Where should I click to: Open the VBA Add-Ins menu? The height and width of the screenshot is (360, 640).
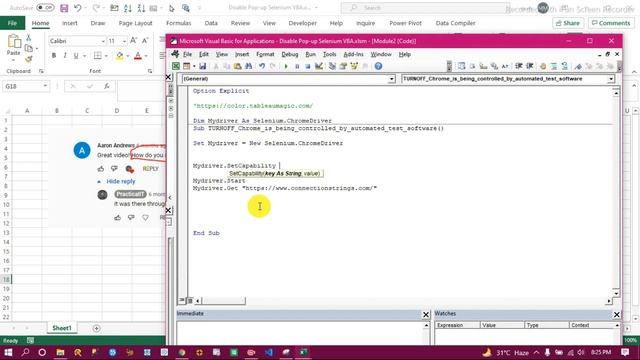coord(353,54)
